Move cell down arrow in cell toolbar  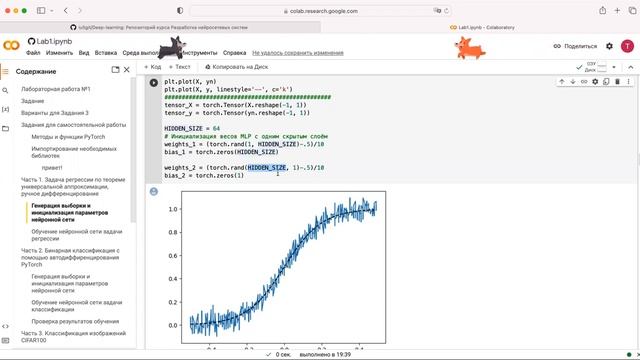tap(573, 82)
